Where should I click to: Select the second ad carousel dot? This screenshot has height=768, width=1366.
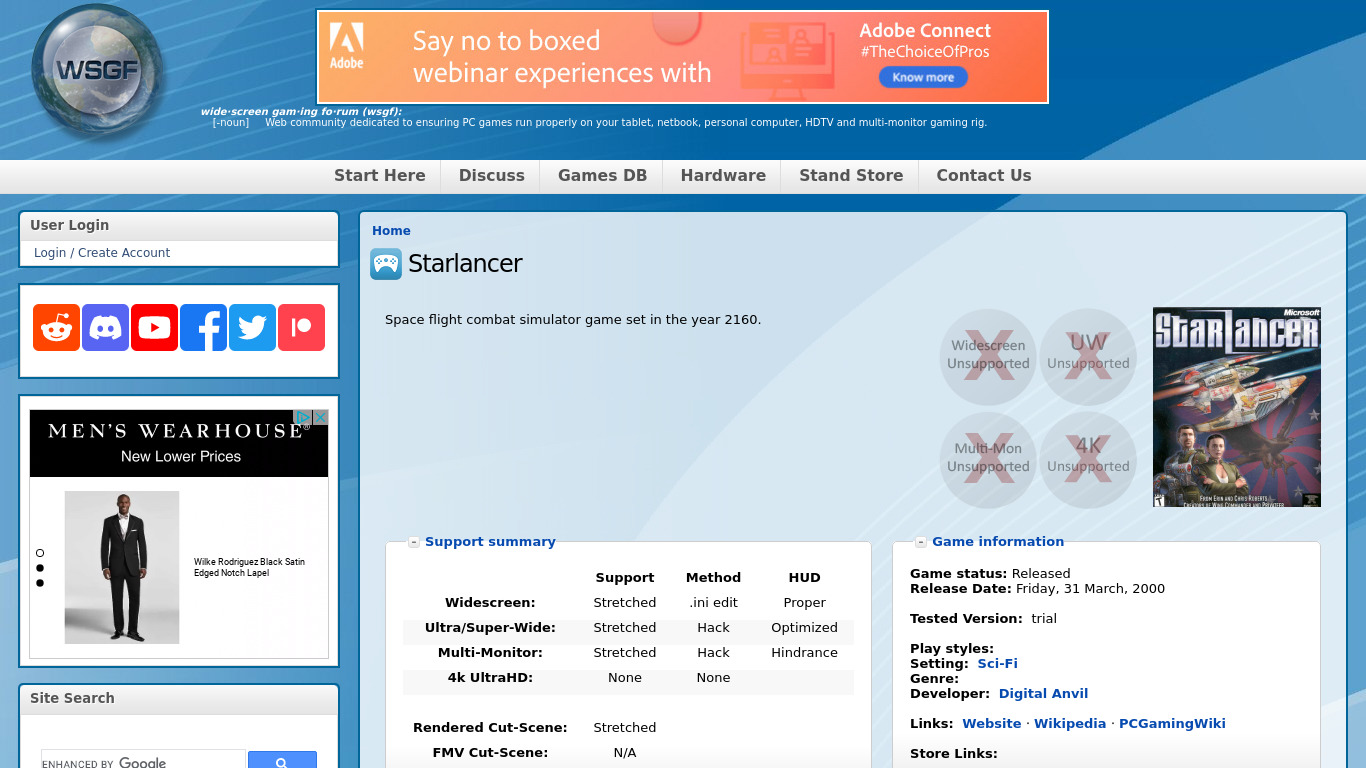pos(40,568)
